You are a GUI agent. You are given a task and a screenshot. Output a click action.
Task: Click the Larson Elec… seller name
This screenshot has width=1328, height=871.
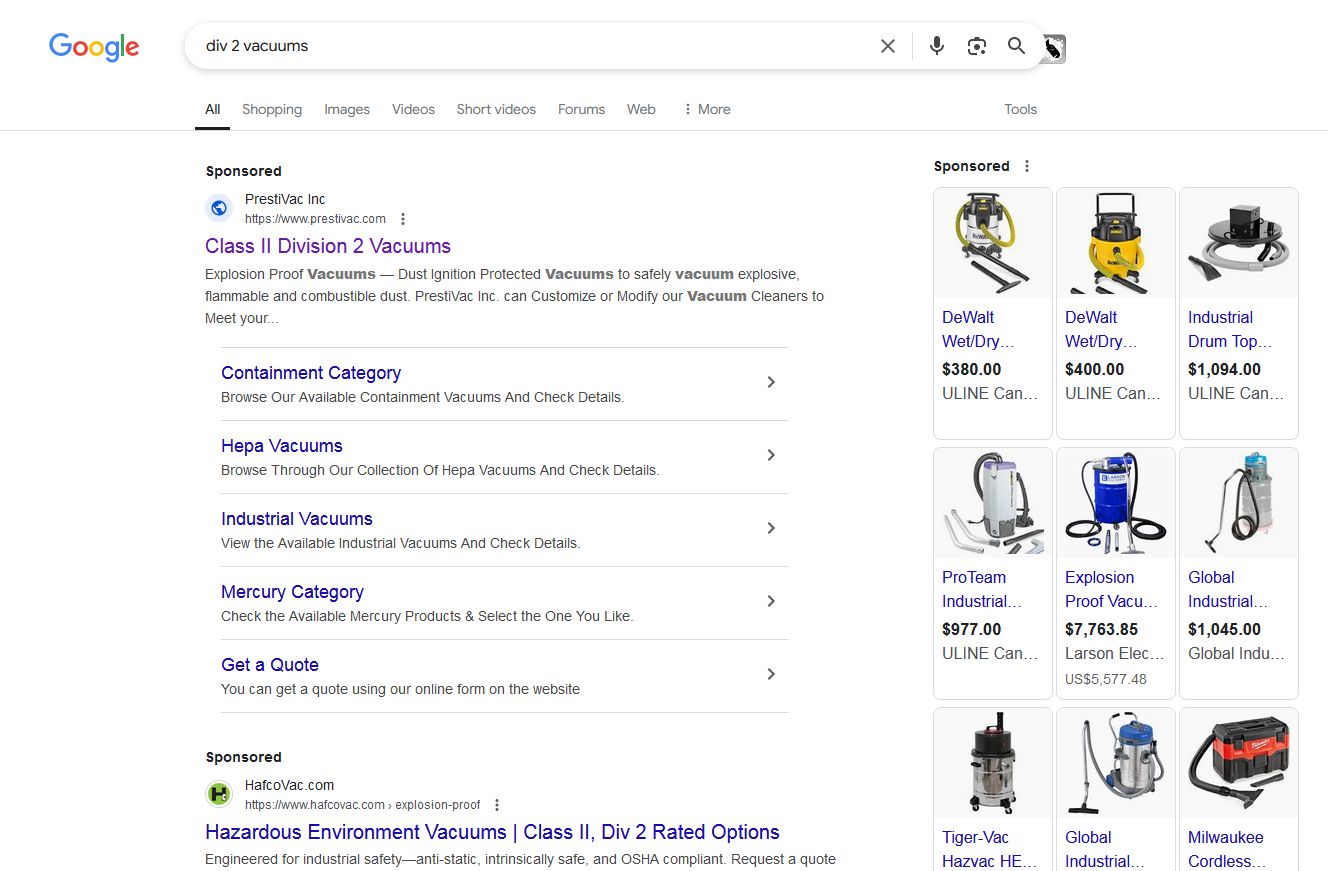(x=1115, y=653)
